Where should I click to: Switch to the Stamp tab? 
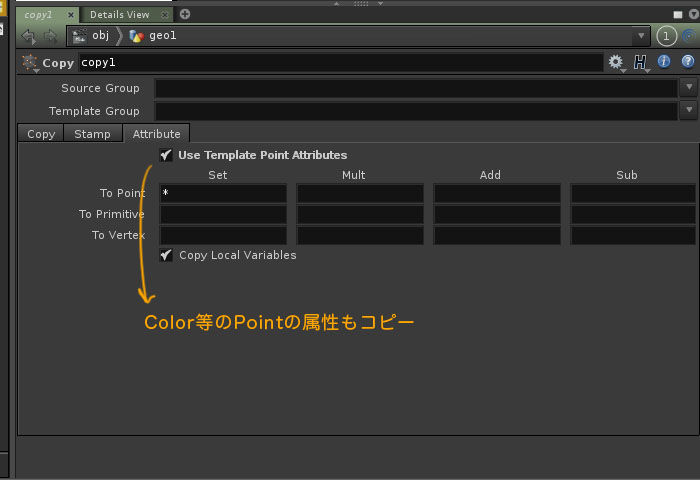point(92,134)
